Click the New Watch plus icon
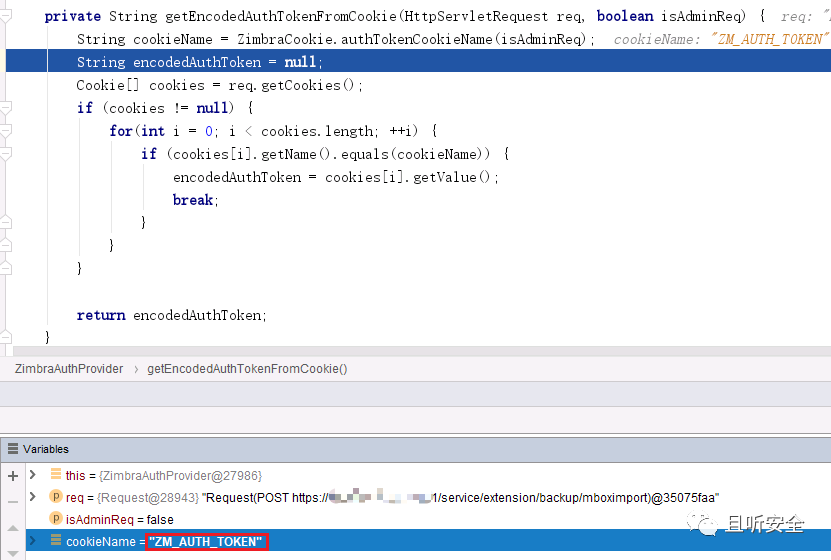The width and height of the screenshot is (831, 560). (x=13, y=476)
